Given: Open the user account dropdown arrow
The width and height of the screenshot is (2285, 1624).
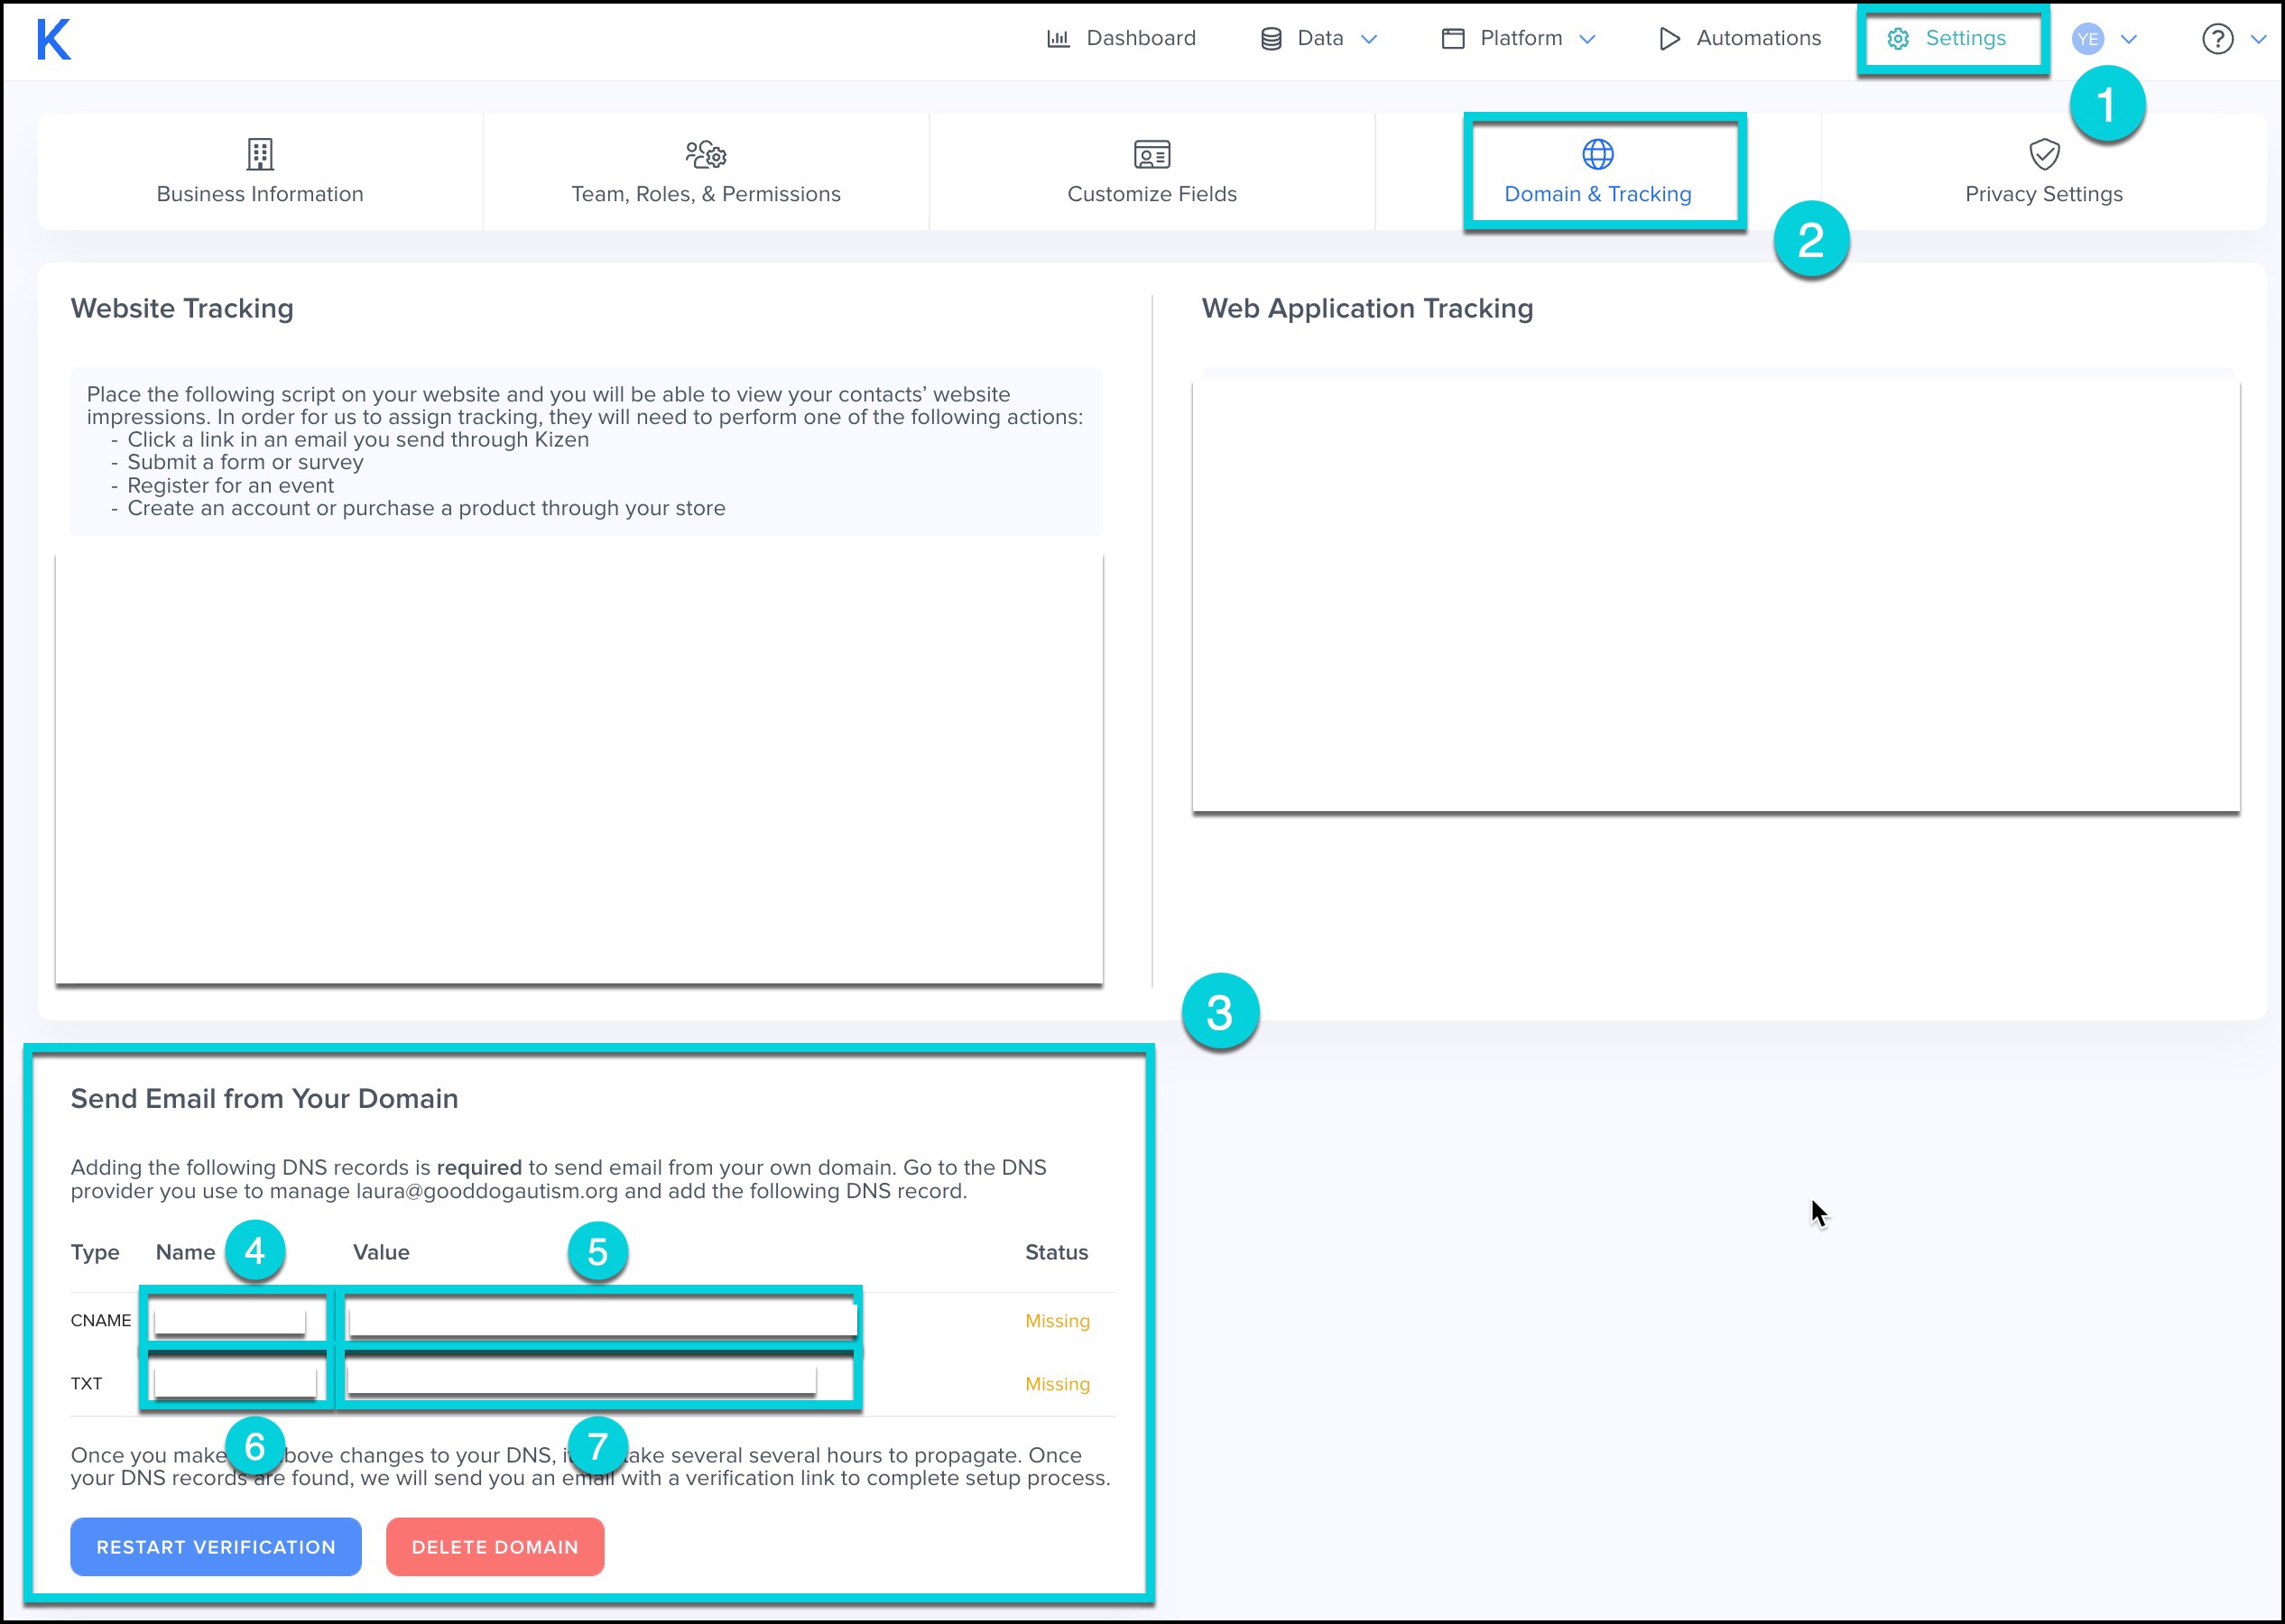Looking at the screenshot, I should [2128, 39].
